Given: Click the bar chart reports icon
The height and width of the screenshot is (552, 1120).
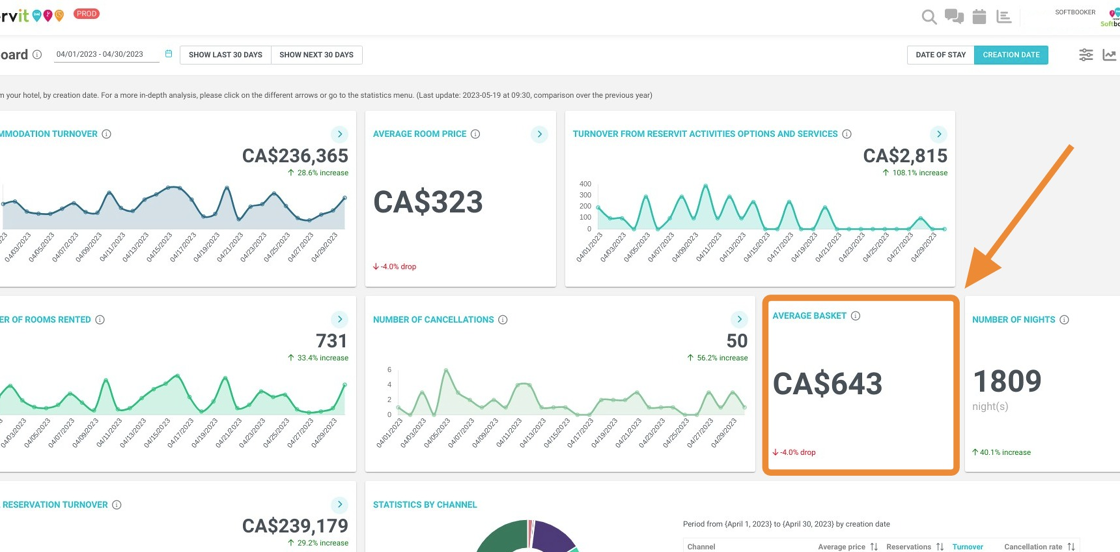Looking at the screenshot, I should [1004, 17].
